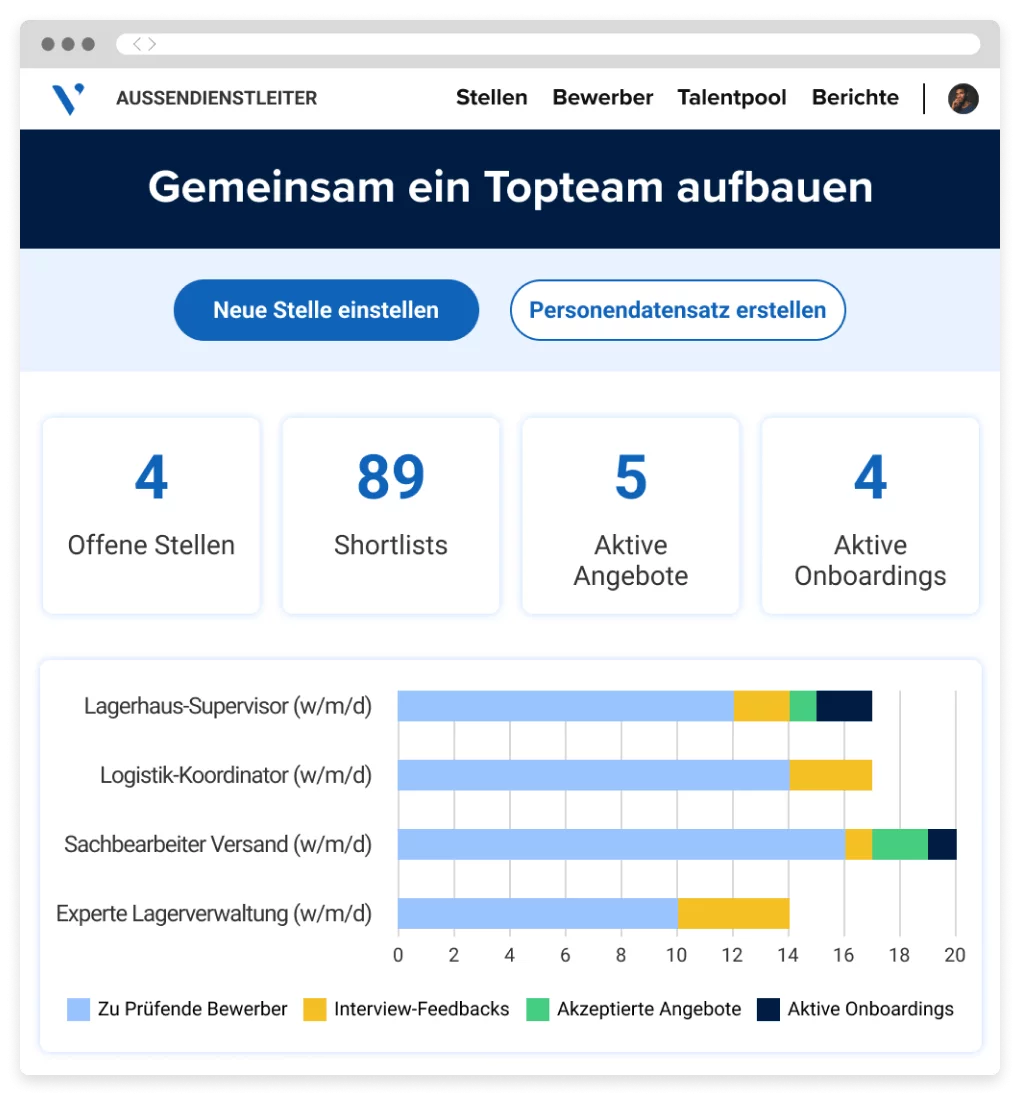1020x1097 pixels.
Task: Open the Offene Stellen card details
Action: pyautogui.click(x=150, y=515)
